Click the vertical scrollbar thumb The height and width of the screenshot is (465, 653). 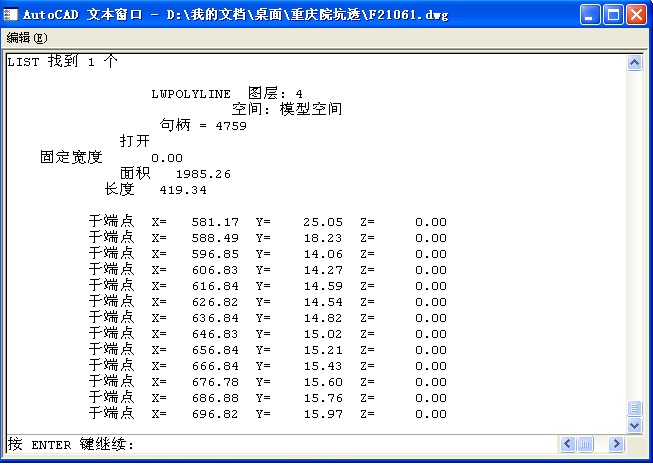(634, 409)
